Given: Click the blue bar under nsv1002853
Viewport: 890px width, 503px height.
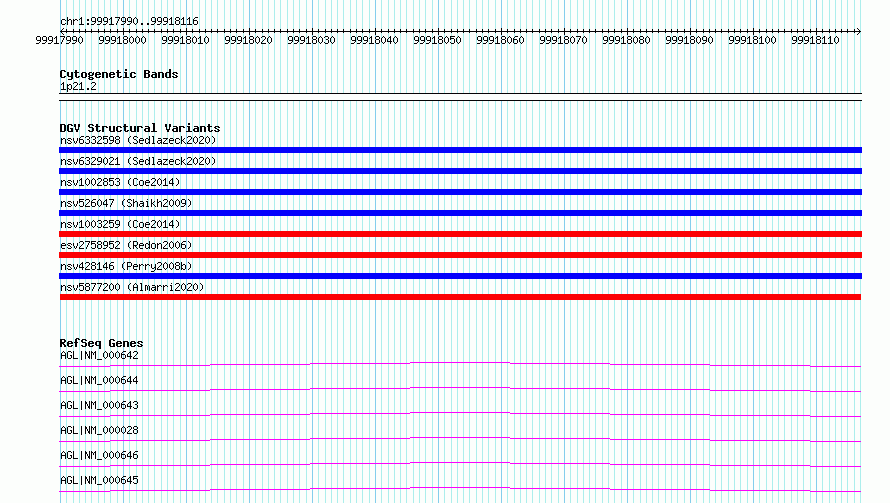Looking at the screenshot, I should 460,192.
